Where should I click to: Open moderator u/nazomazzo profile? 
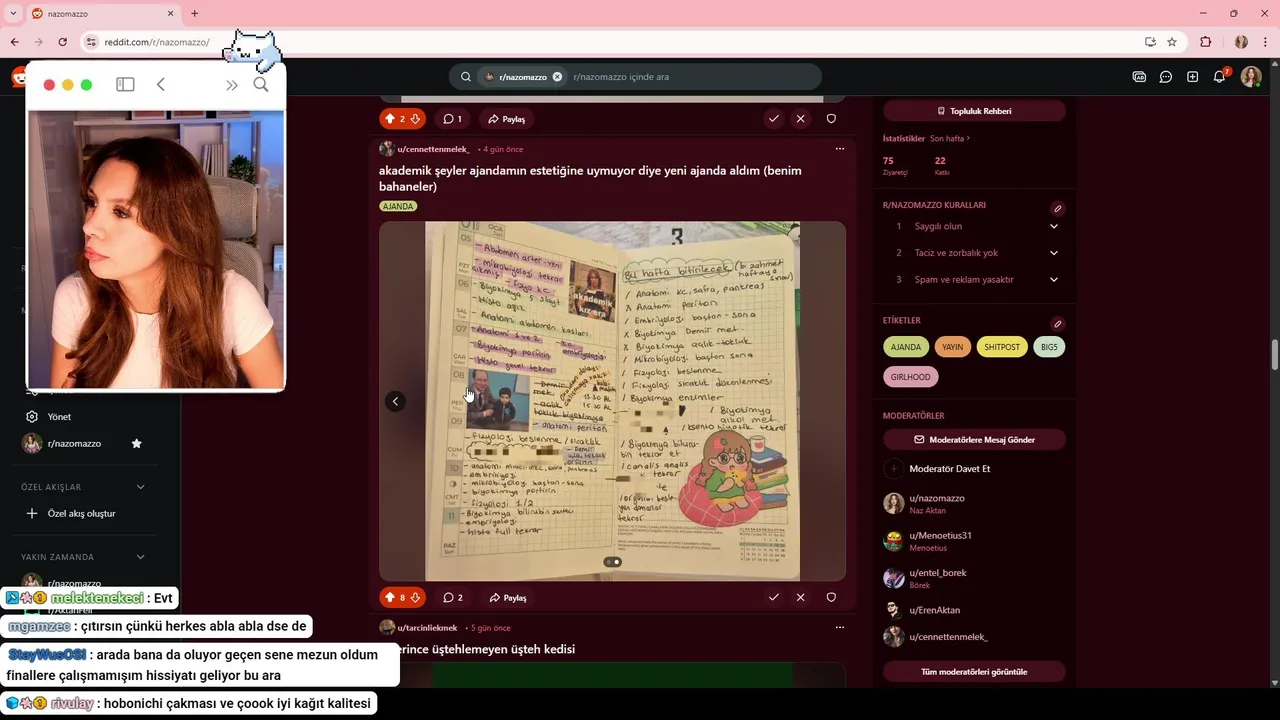click(936, 498)
